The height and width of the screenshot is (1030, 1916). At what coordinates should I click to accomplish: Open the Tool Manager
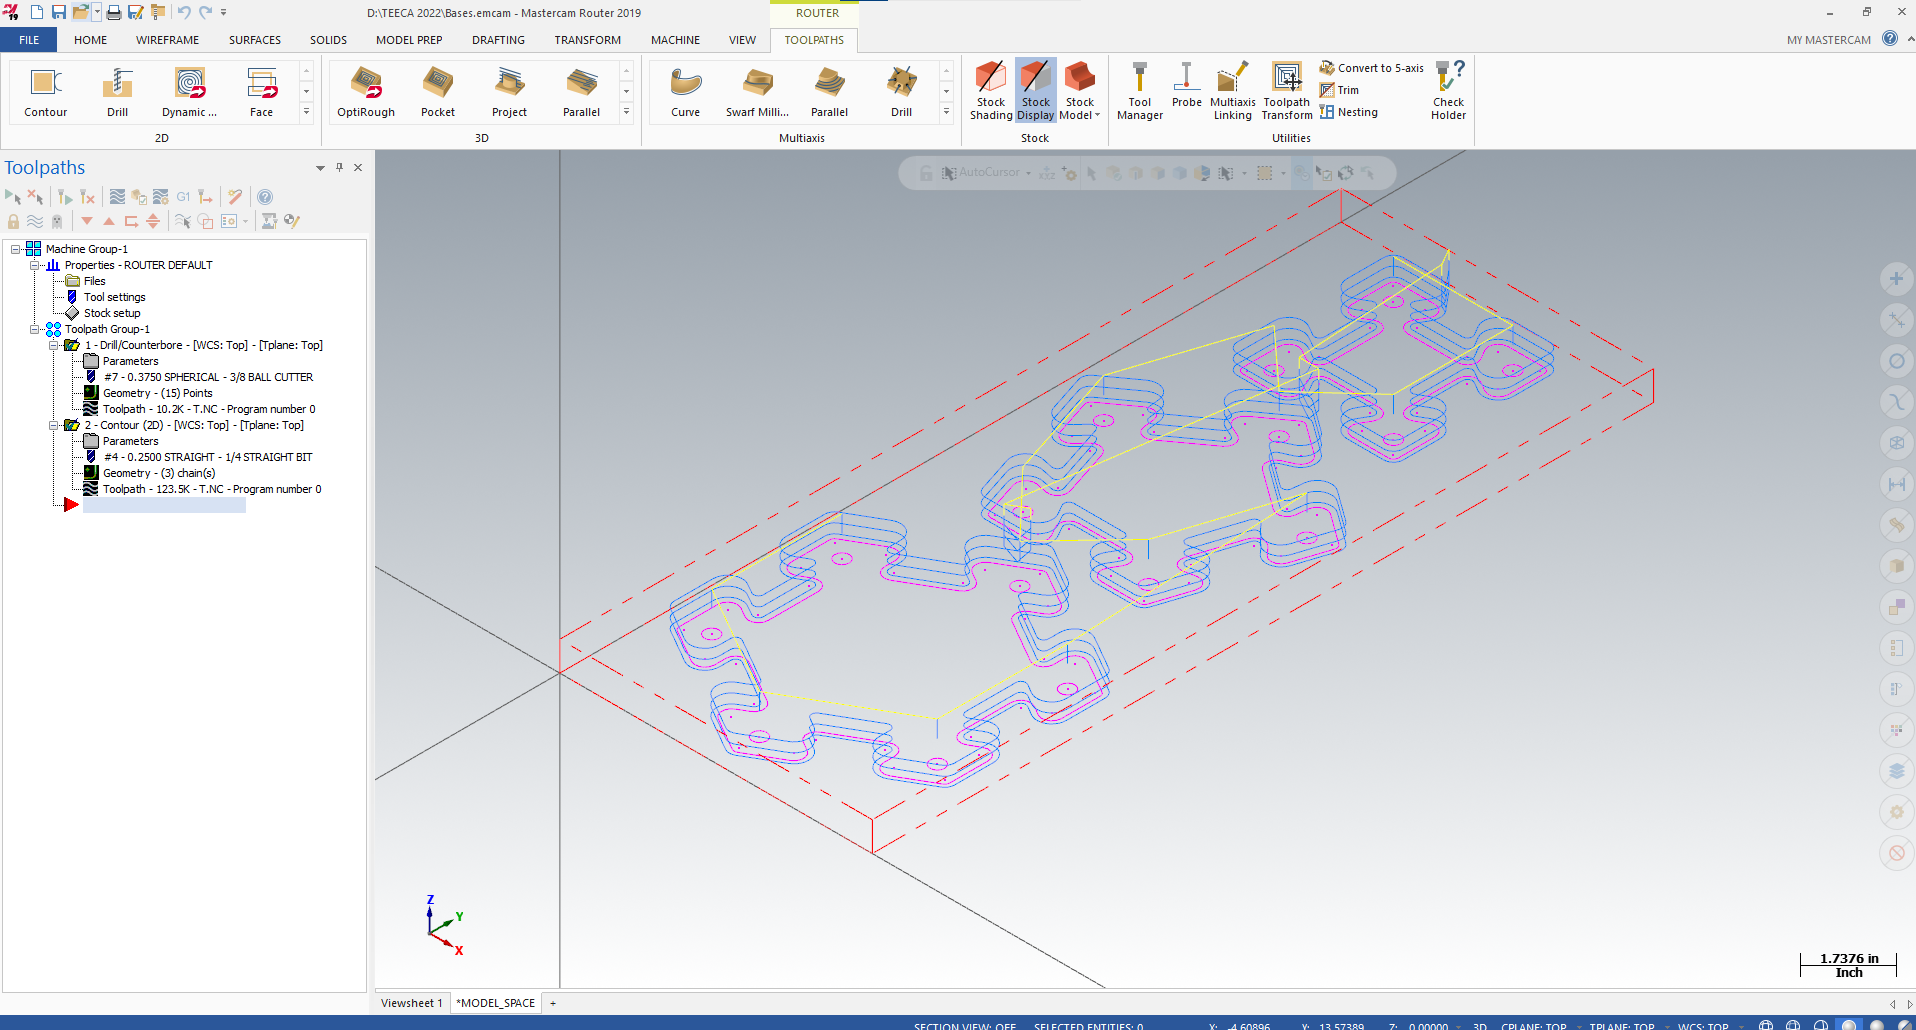1139,90
